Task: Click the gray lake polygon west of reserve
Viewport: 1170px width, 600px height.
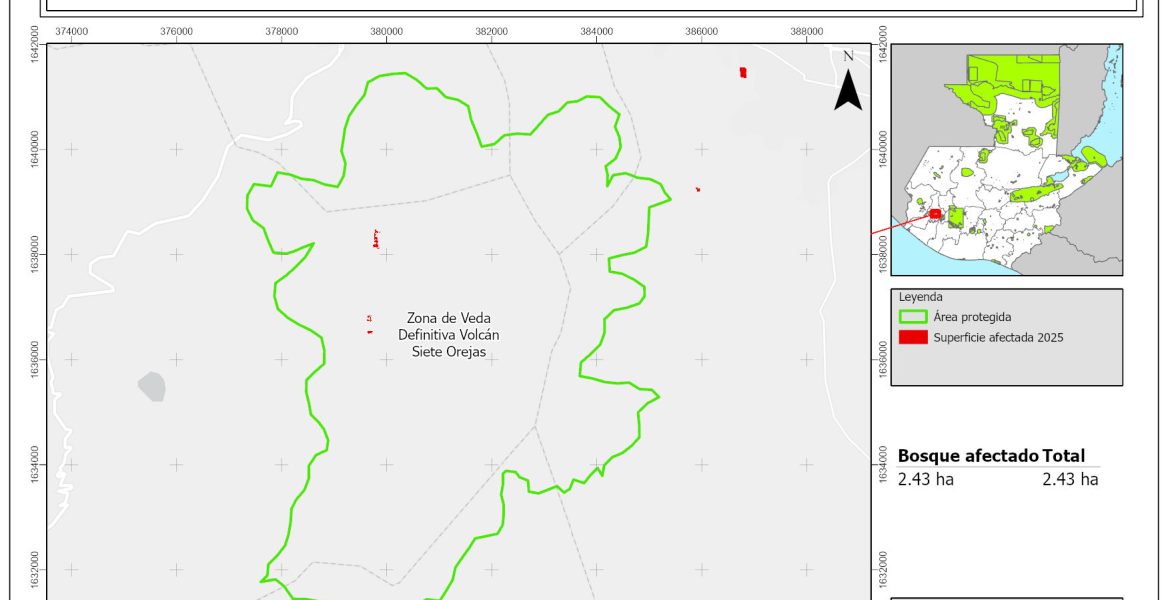Action: [x=151, y=386]
